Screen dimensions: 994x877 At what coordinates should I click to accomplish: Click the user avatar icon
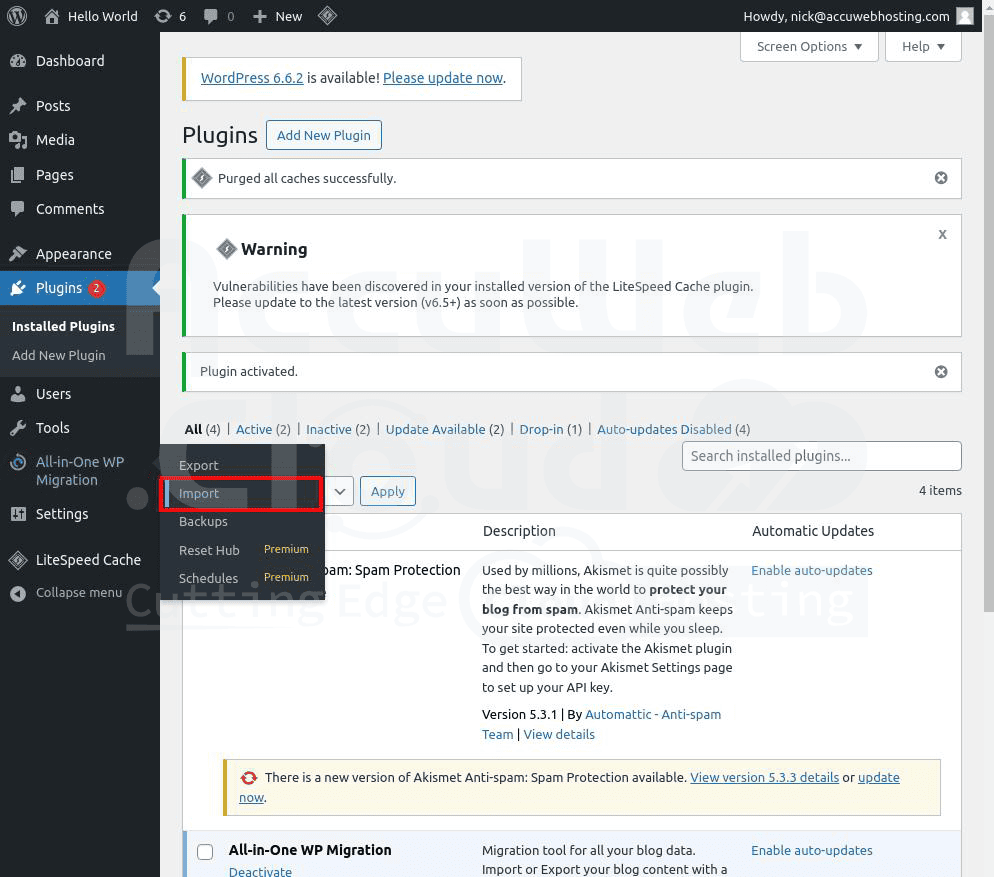pos(964,16)
